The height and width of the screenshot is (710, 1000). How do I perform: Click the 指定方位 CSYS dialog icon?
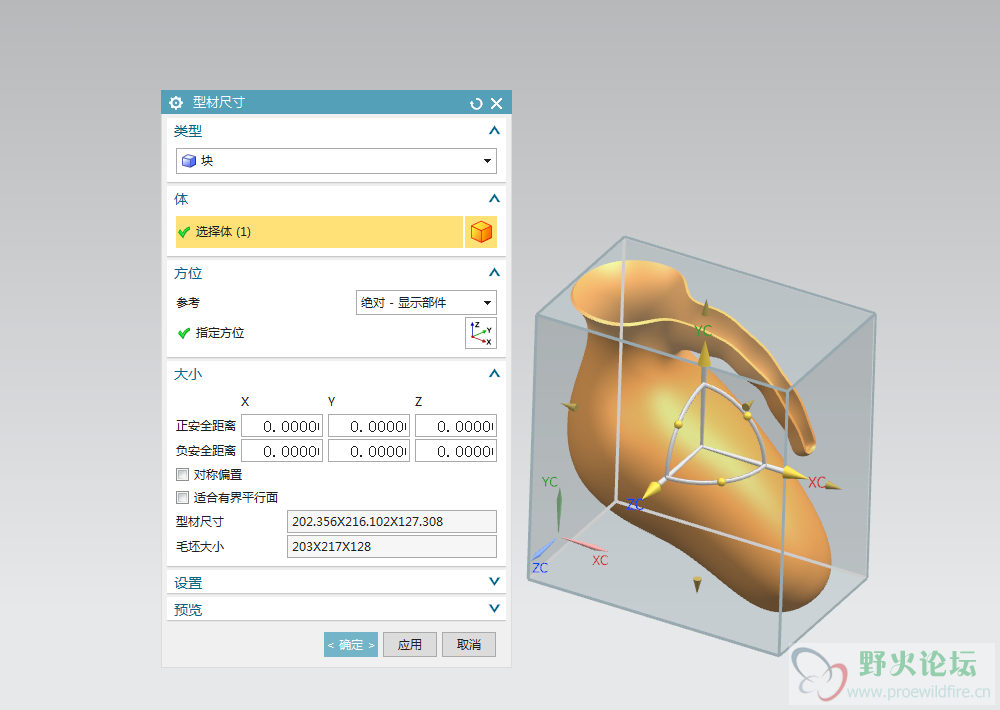coord(481,333)
